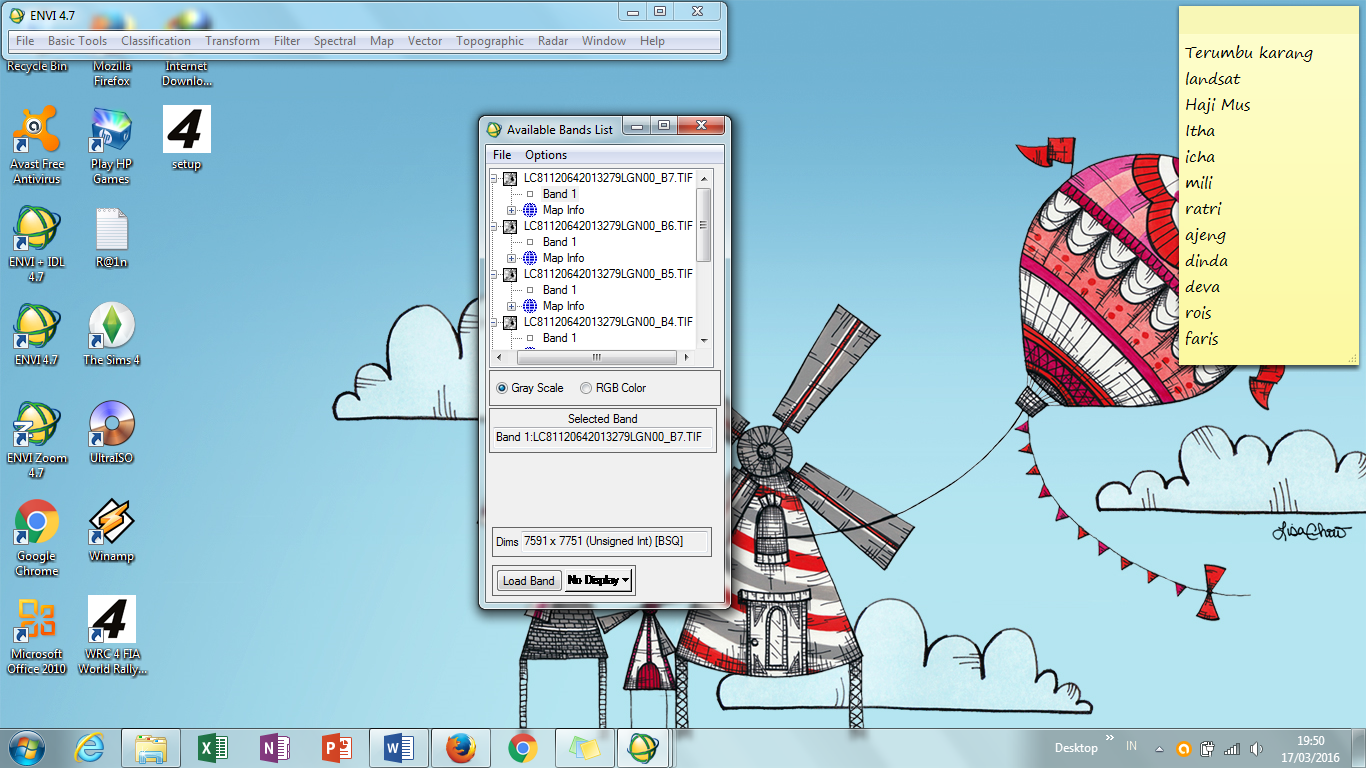
Task: Open OneNote from the taskbar
Action: [274, 747]
